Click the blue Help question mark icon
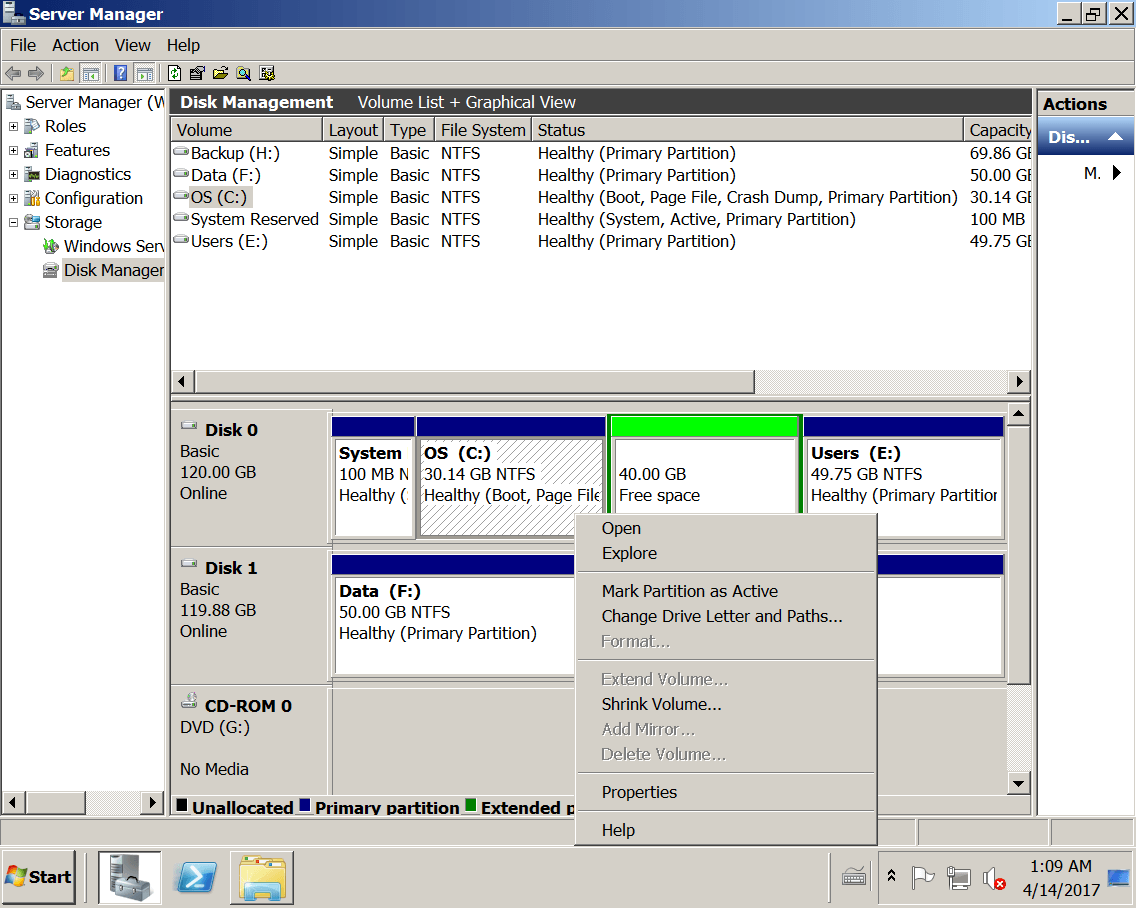This screenshot has height=908, width=1136. click(x=121, y=73)
